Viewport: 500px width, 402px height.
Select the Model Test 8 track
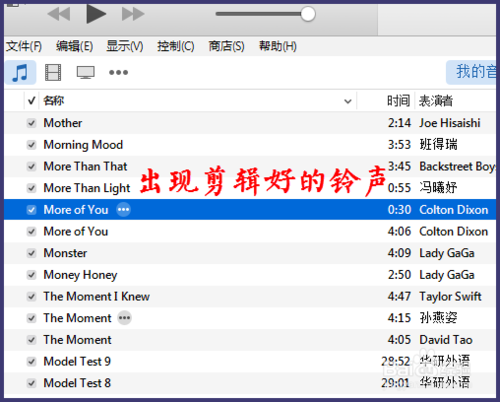pyautogui.click(x=77, y=383)
